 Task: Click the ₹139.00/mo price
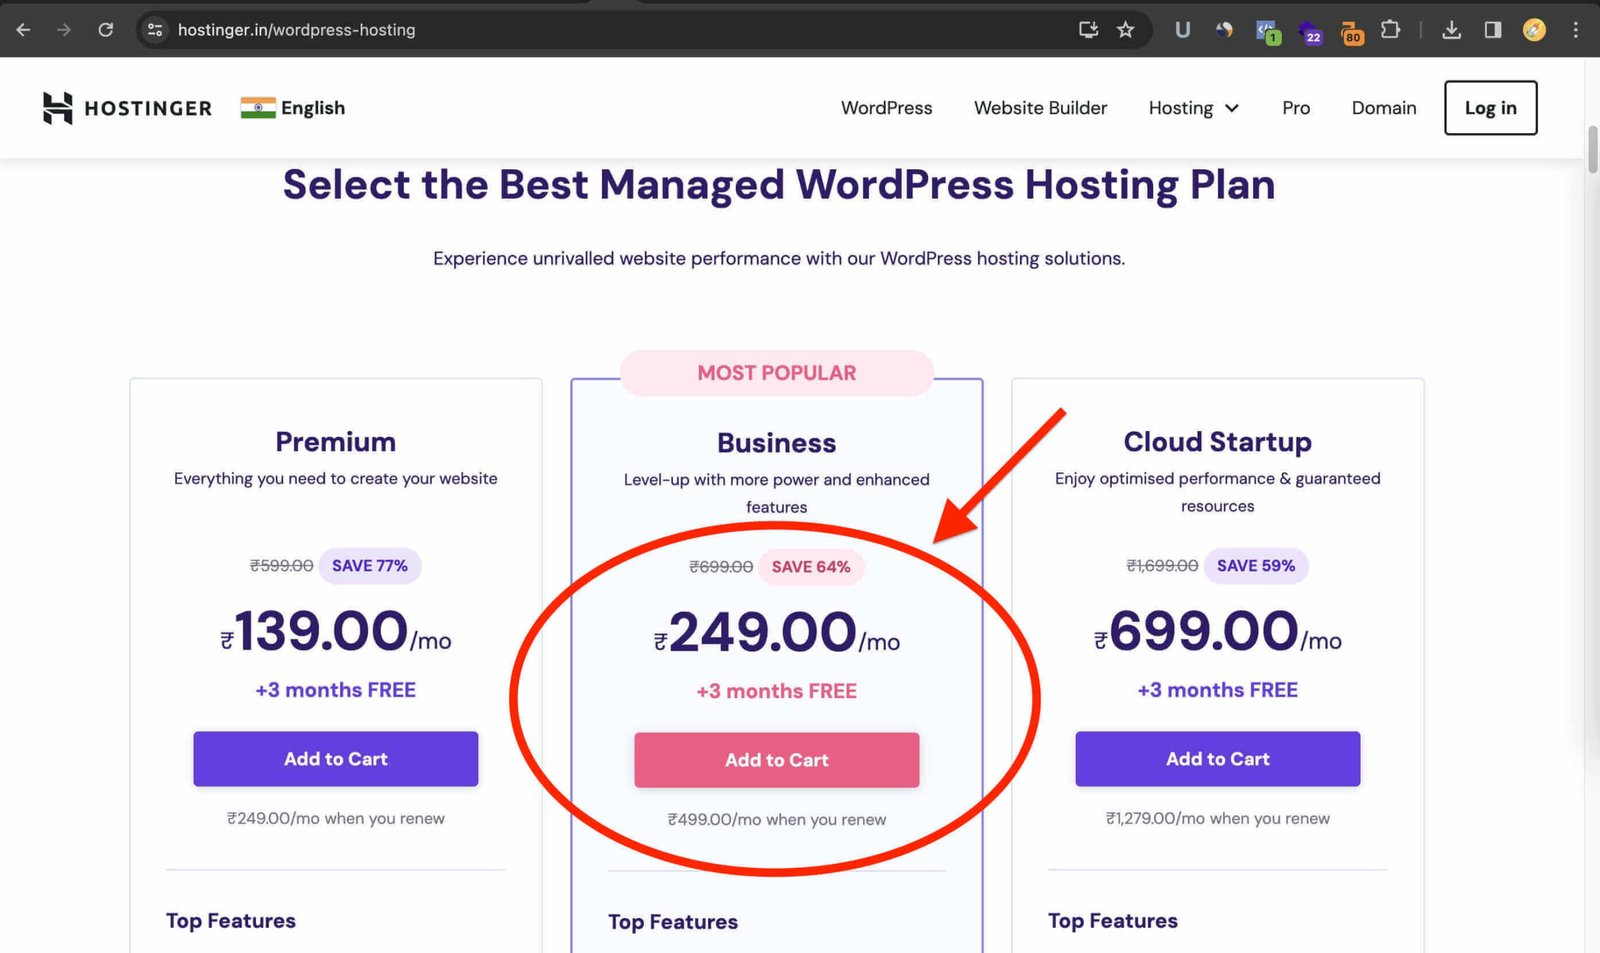click(336, 632)
